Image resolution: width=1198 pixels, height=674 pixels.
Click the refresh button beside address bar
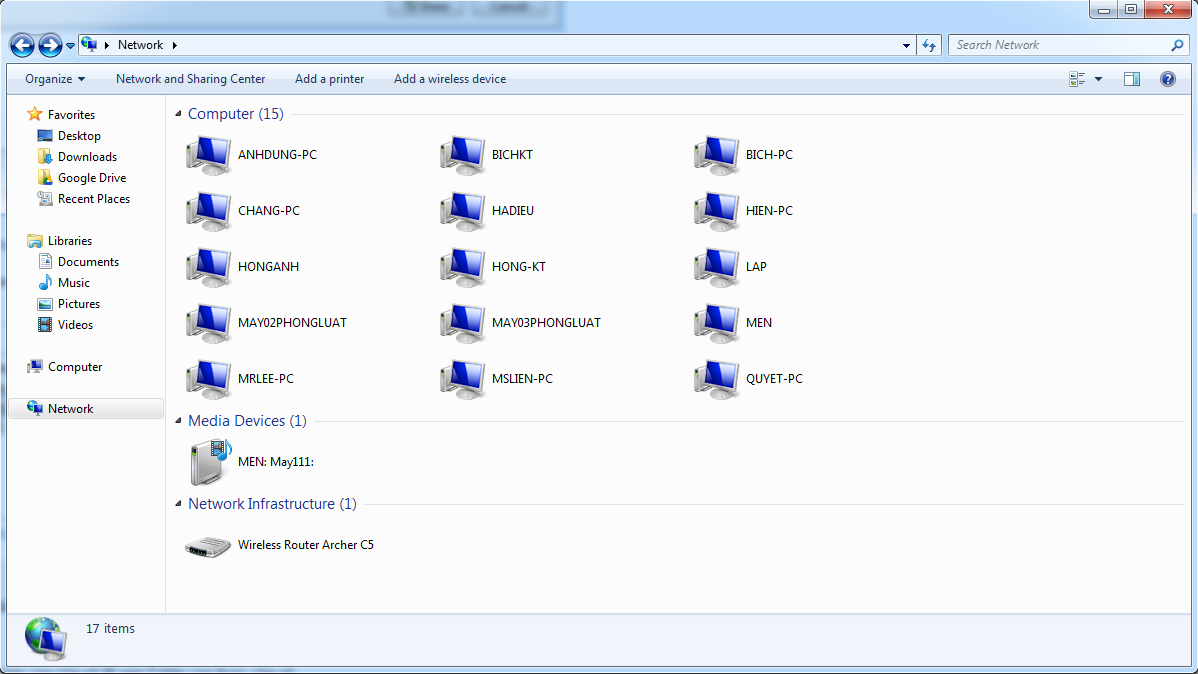(x=929, y=45)
